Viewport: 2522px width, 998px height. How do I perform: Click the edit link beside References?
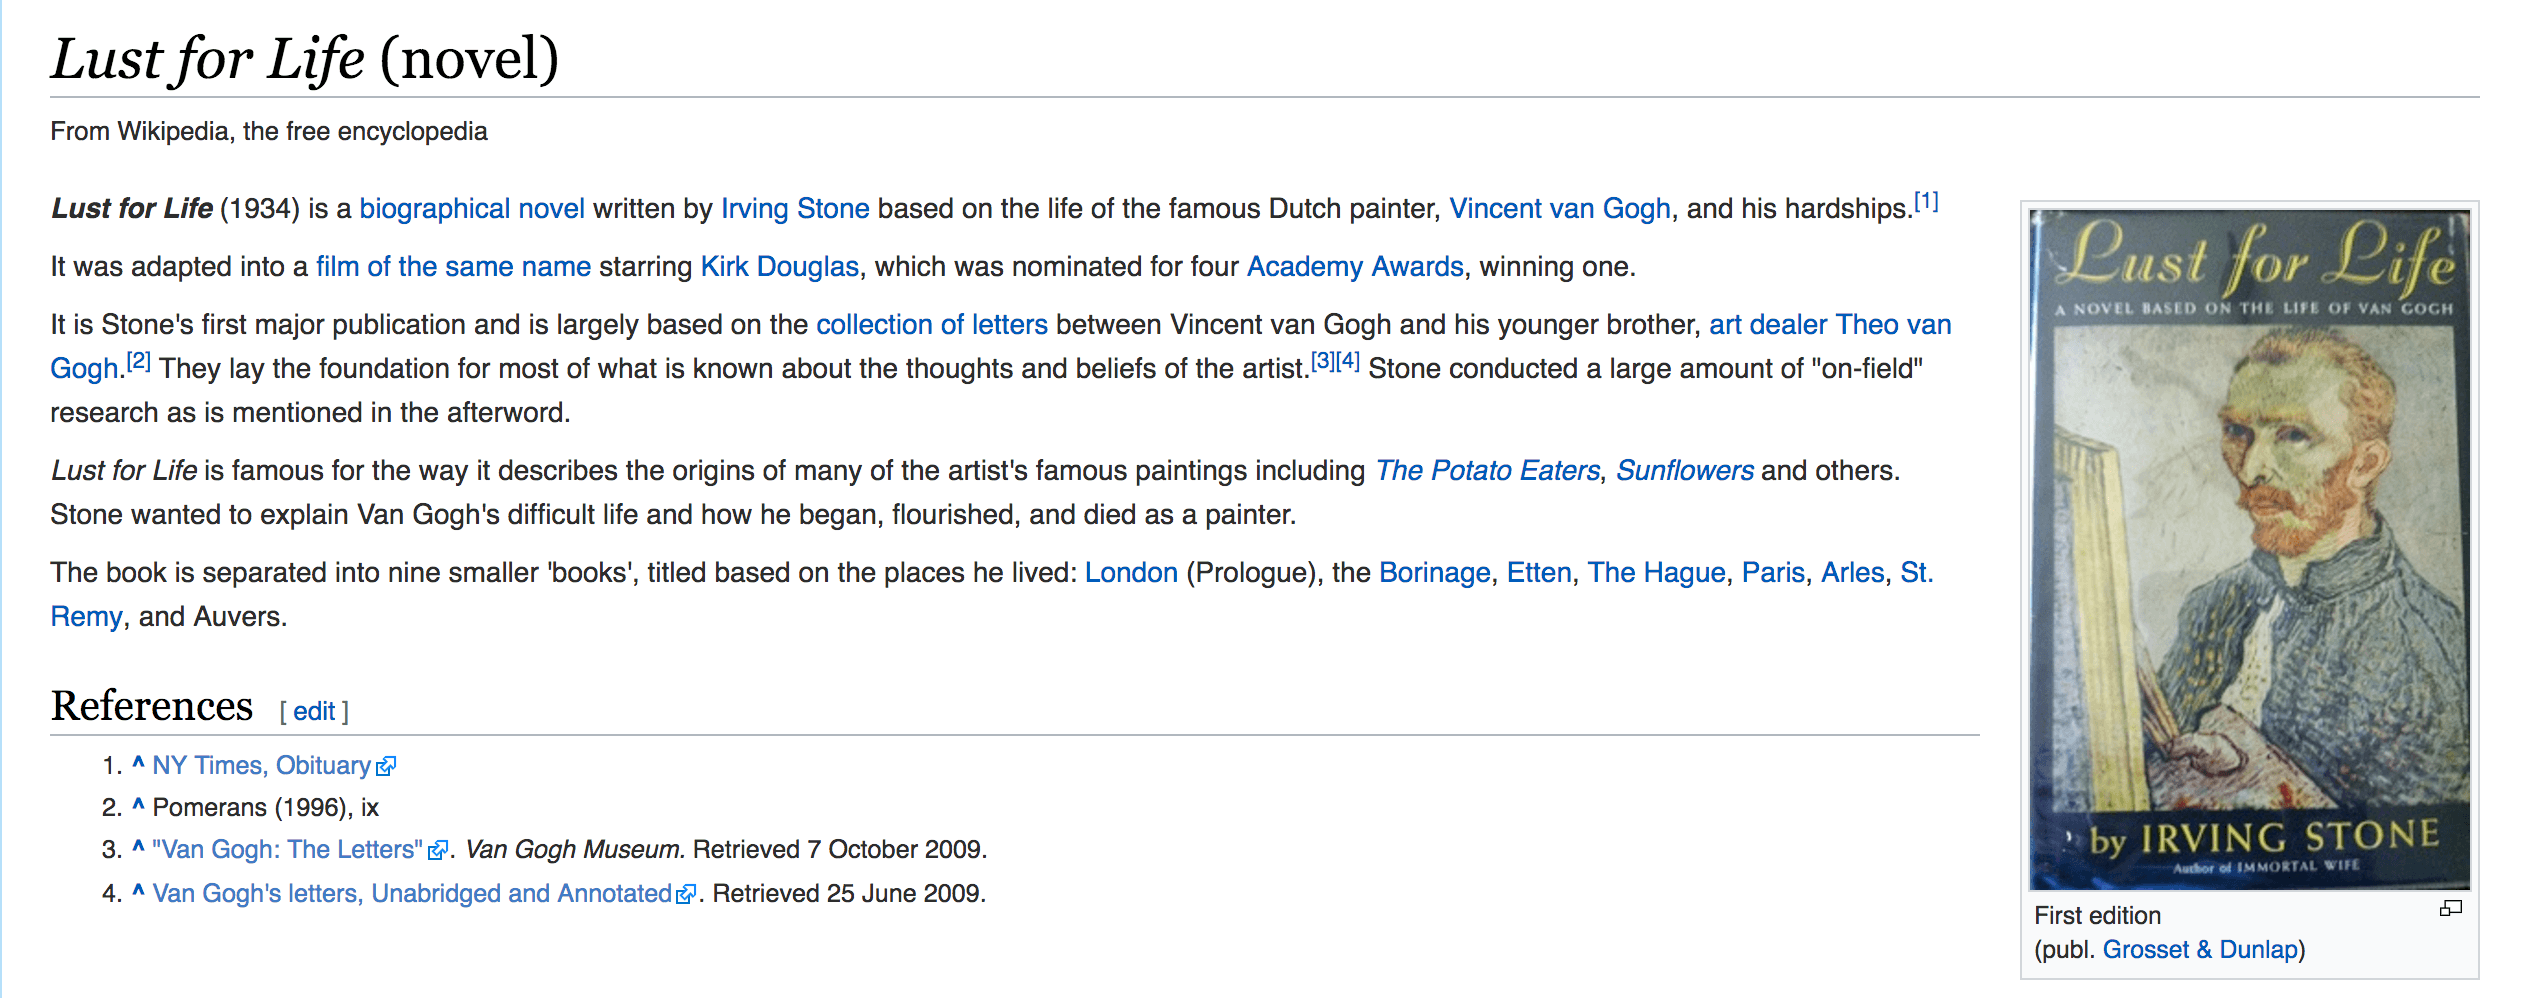coord(314,711)
